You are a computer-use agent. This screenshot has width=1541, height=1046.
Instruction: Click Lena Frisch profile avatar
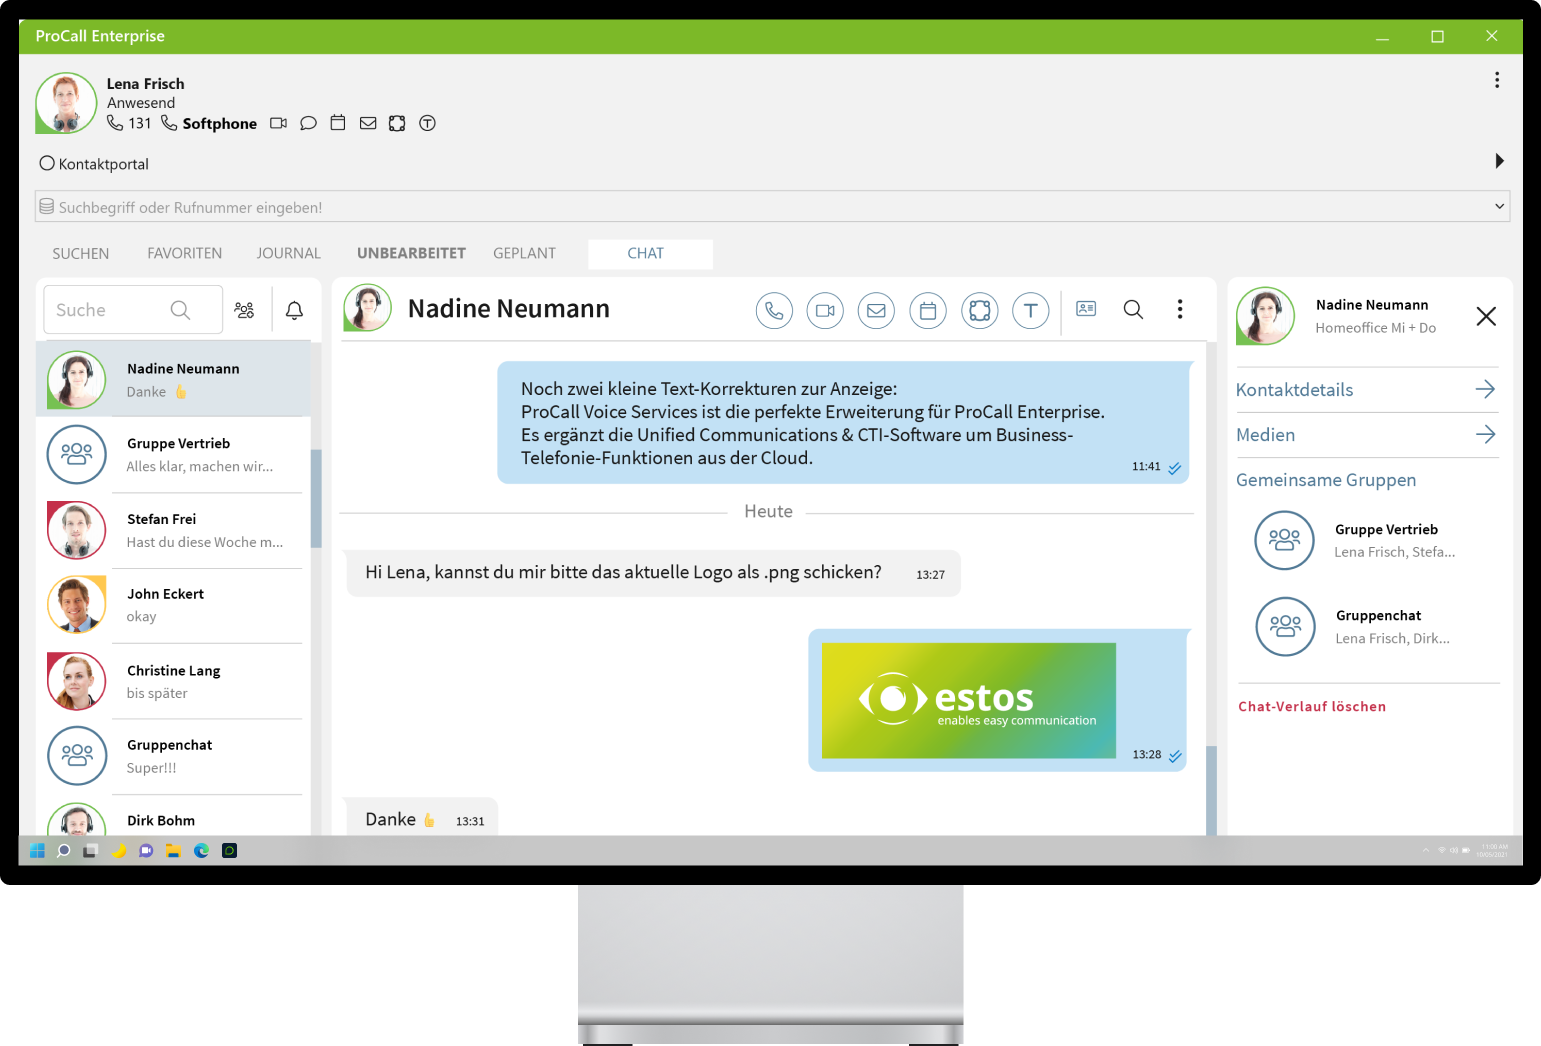click(66, 103)
